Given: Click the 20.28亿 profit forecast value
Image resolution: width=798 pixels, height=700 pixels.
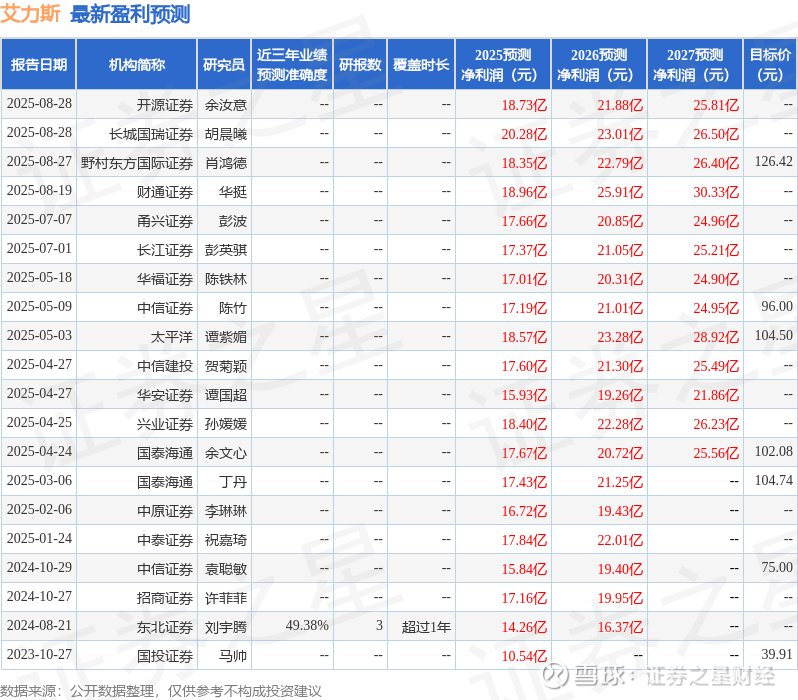Looking at the screenshot, I should point(524,134).
